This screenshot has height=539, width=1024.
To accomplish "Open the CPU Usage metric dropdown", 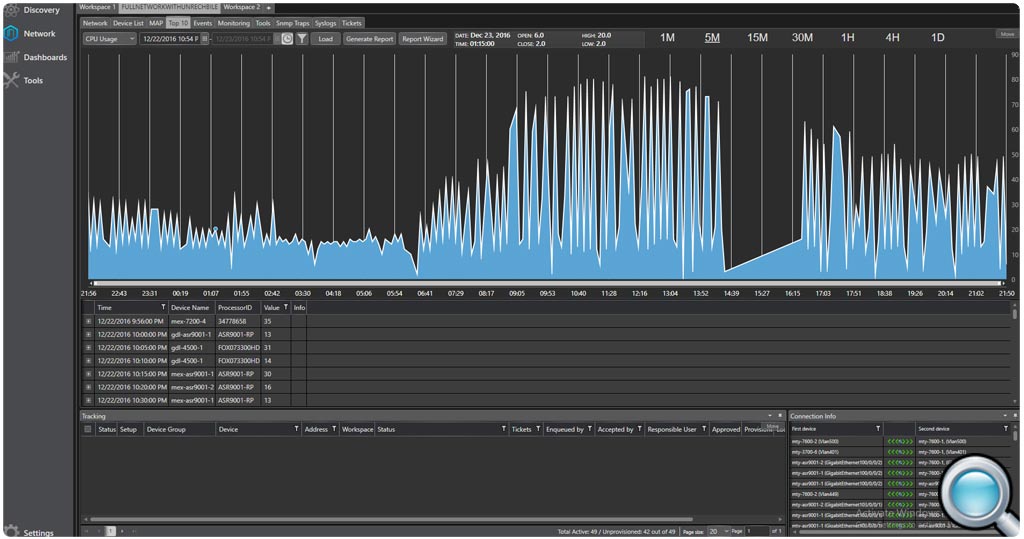I will [109, 39].
